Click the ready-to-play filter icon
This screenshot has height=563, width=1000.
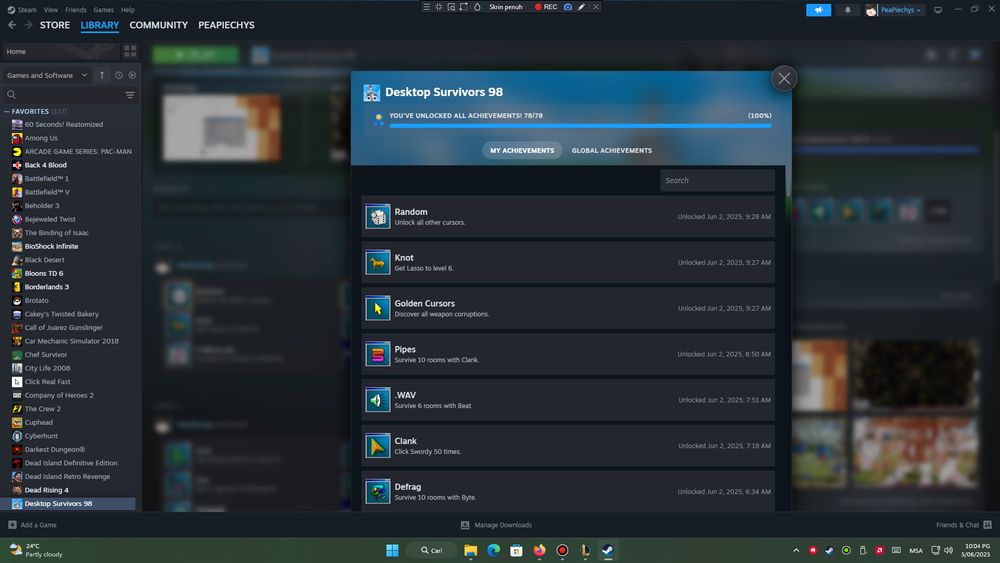[x=132, y=75]
